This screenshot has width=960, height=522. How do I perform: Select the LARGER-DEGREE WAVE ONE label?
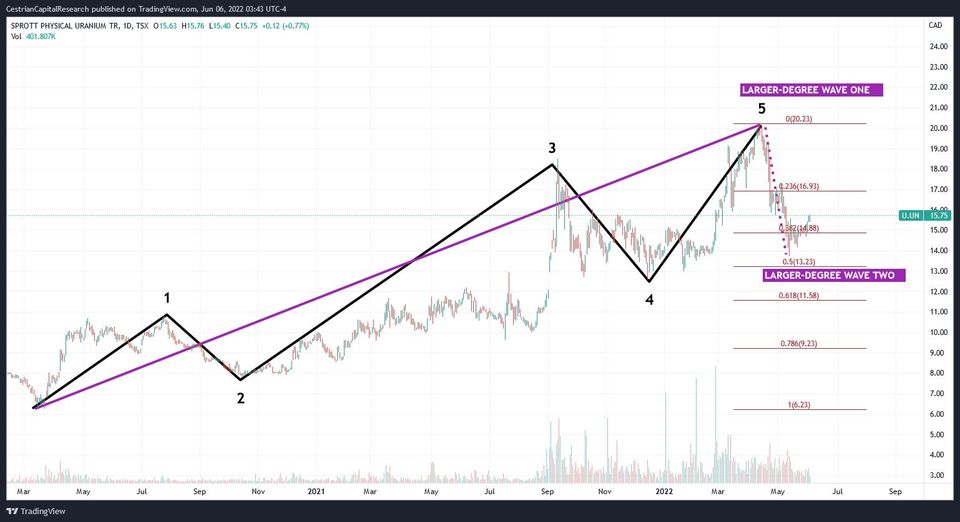click(x=811, y=90)
